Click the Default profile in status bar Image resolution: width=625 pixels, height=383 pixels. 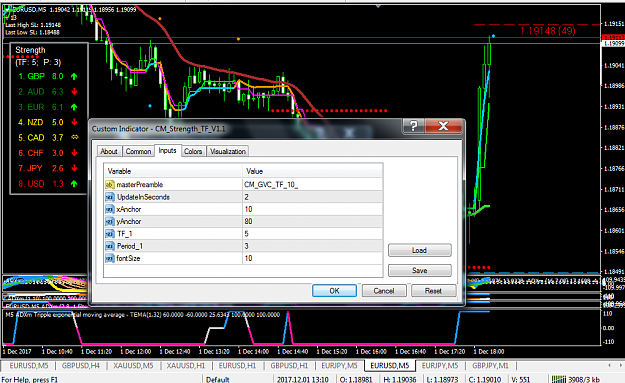(218, 379)
